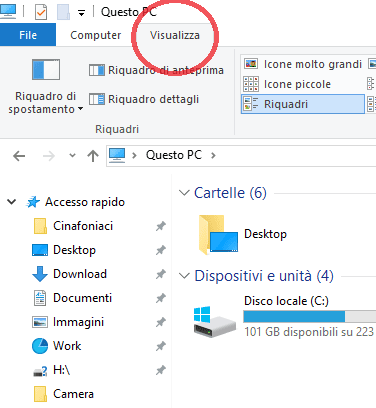Select Disco locale (C:) drive
This screenshot has height=408, width=376.
pos(284,318)
